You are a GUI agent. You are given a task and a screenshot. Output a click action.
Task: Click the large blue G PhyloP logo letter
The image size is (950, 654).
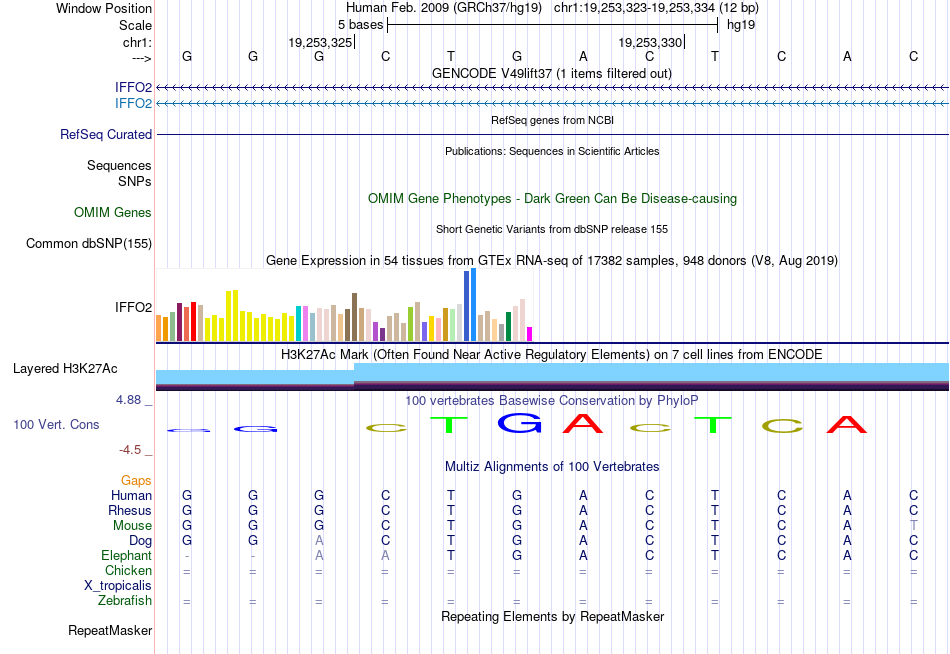click(x=519, y=422)
